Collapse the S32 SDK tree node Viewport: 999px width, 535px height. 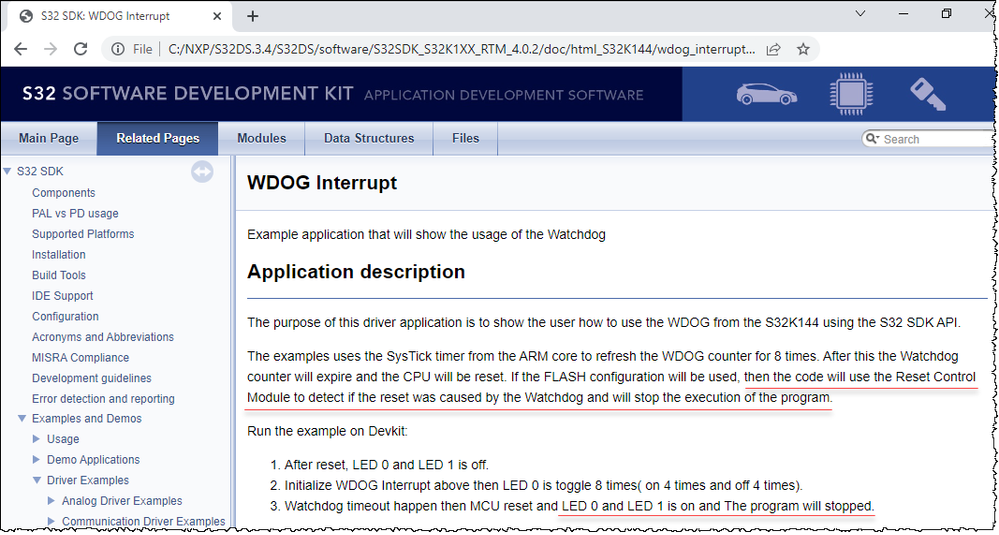point(8,171)
